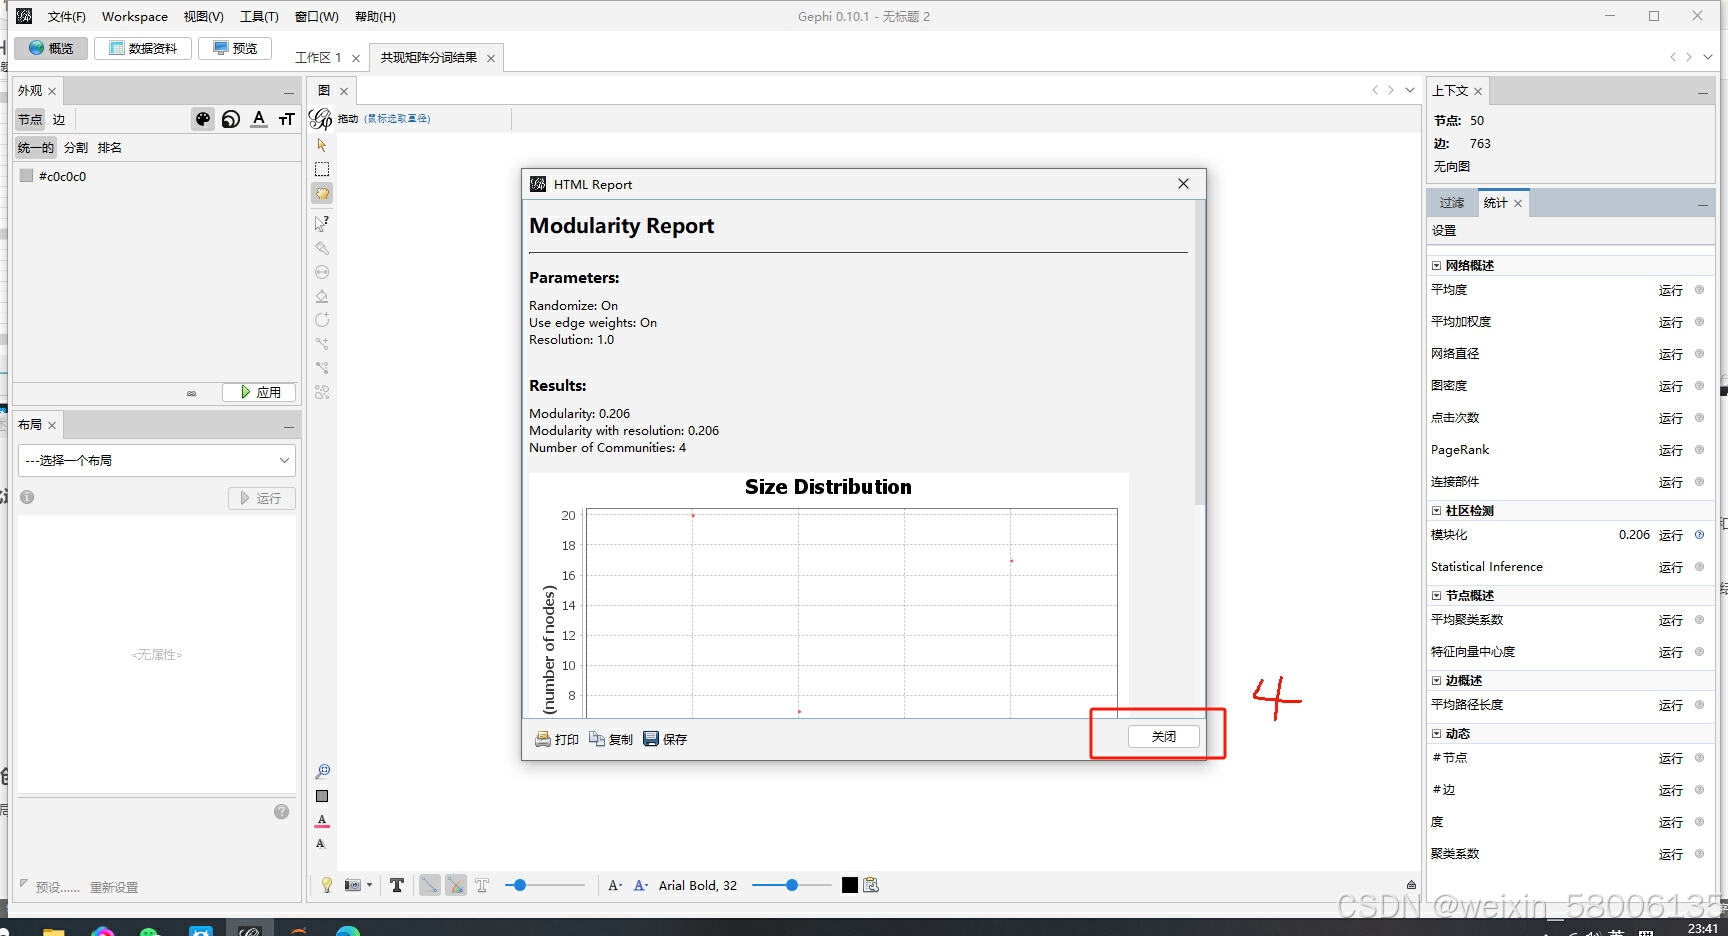Toggle the background lightbulb icon
The height and width of the screenshot is (936, 1728).
(x=326, y=885)
